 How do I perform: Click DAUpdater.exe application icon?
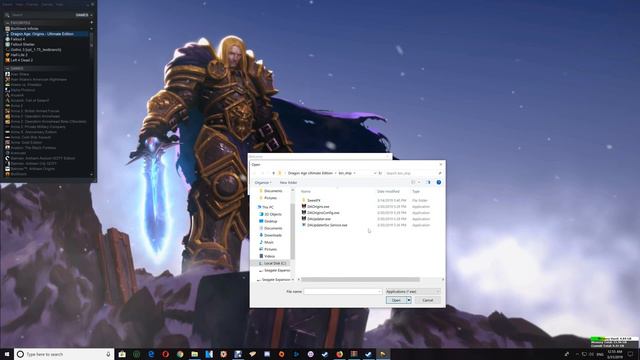[x=304, y=219]
